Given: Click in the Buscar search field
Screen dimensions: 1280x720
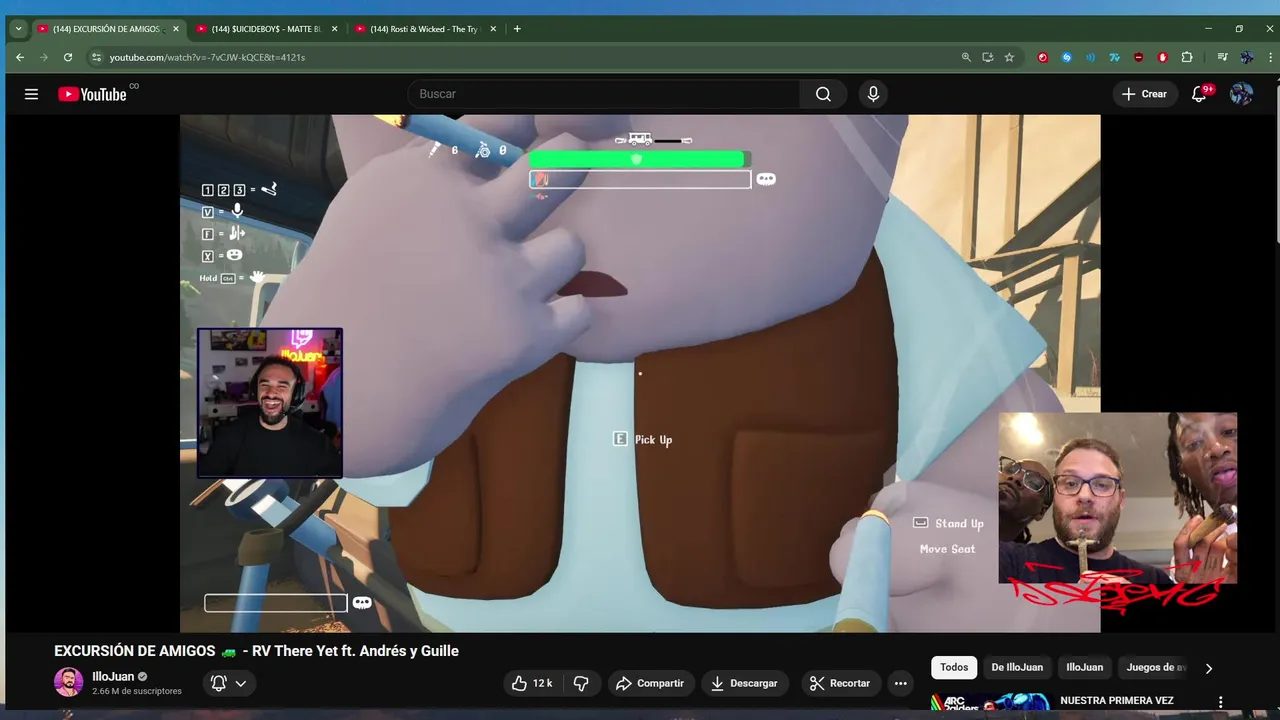Looking at the screenshot, I should (603, 94).
